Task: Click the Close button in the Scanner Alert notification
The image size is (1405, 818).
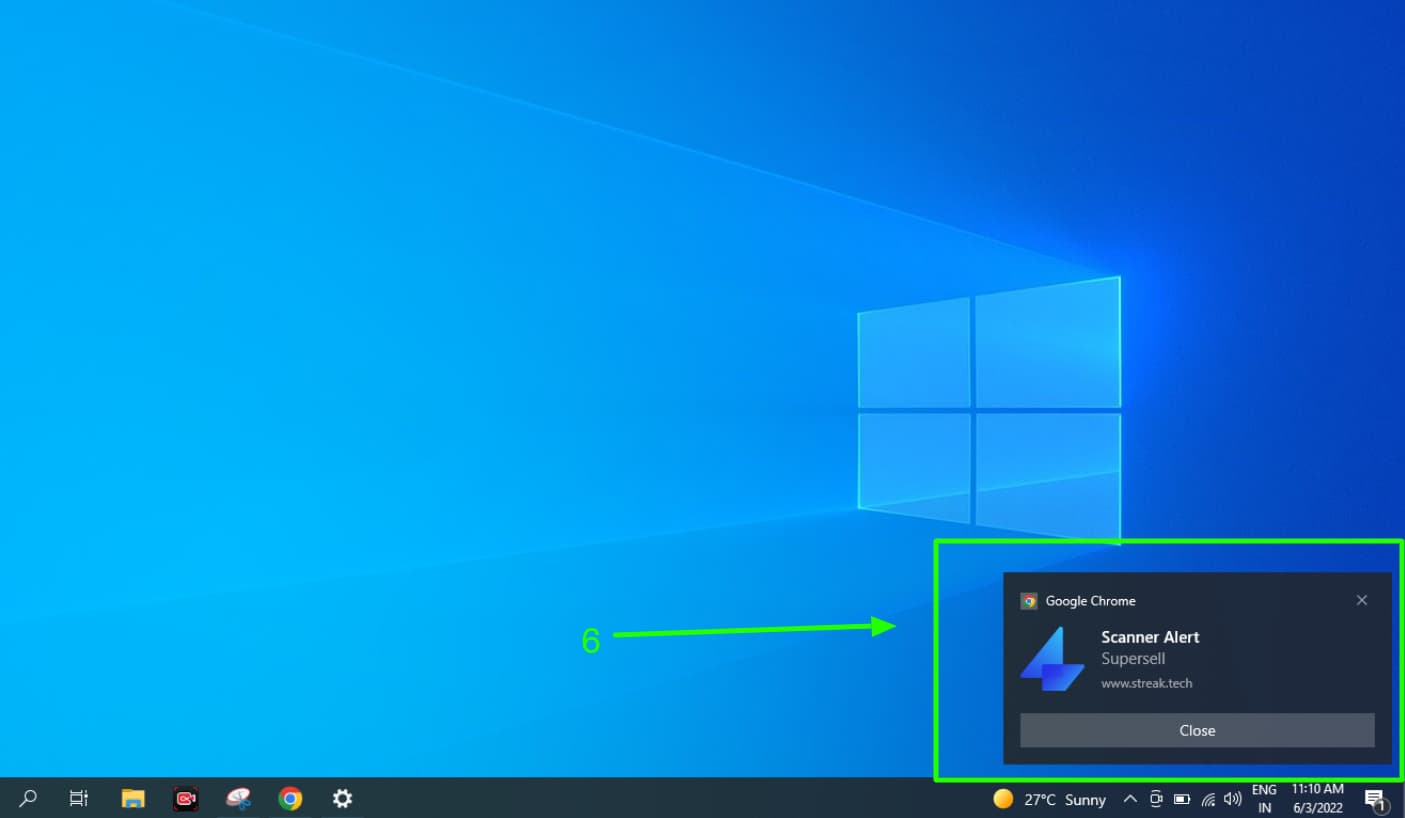Action: click(x=1197, y=730)
